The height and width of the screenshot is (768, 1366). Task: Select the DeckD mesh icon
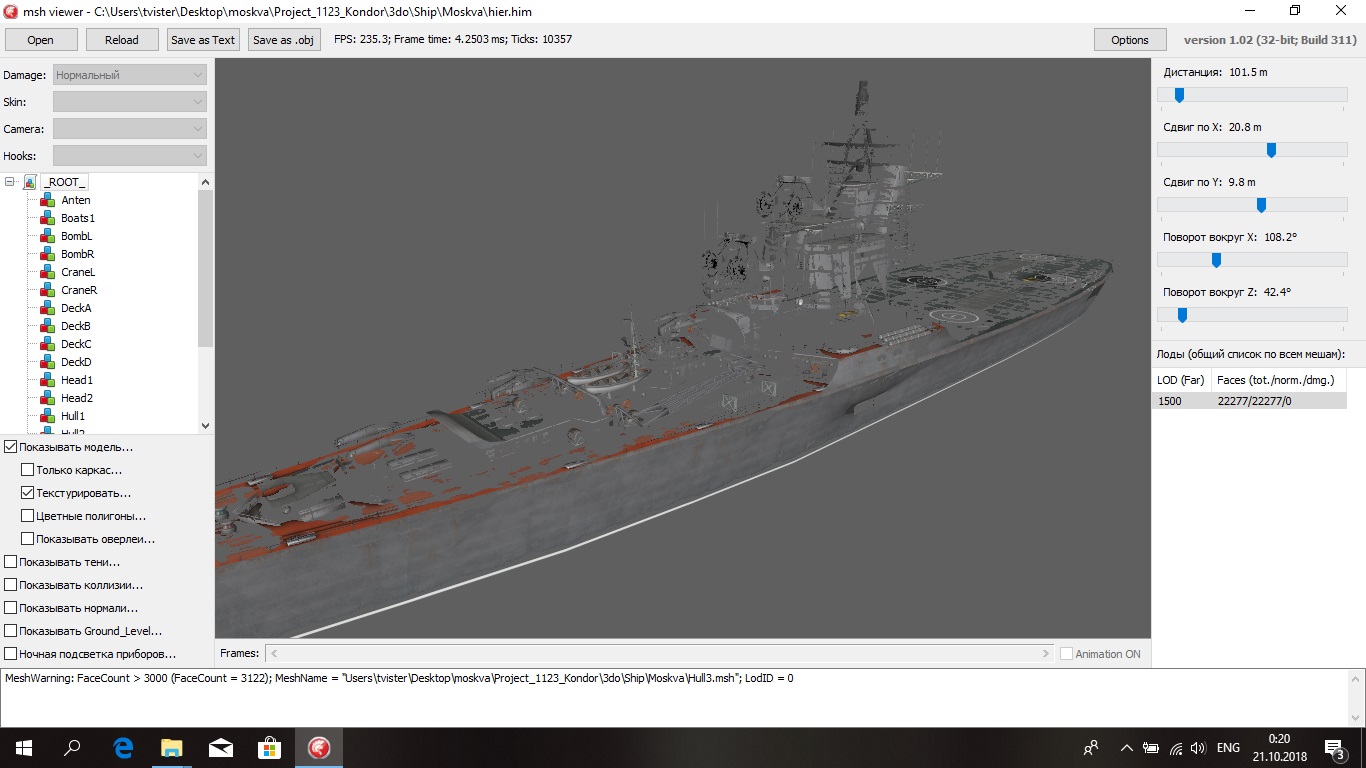point(48,362)
